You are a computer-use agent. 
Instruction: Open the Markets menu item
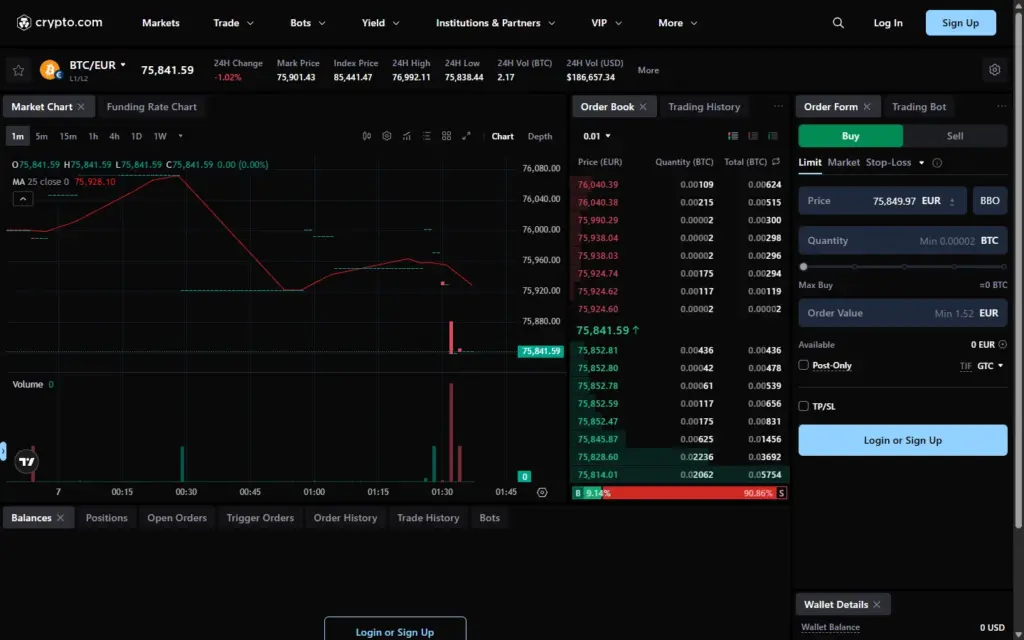[x=161, y=23]
